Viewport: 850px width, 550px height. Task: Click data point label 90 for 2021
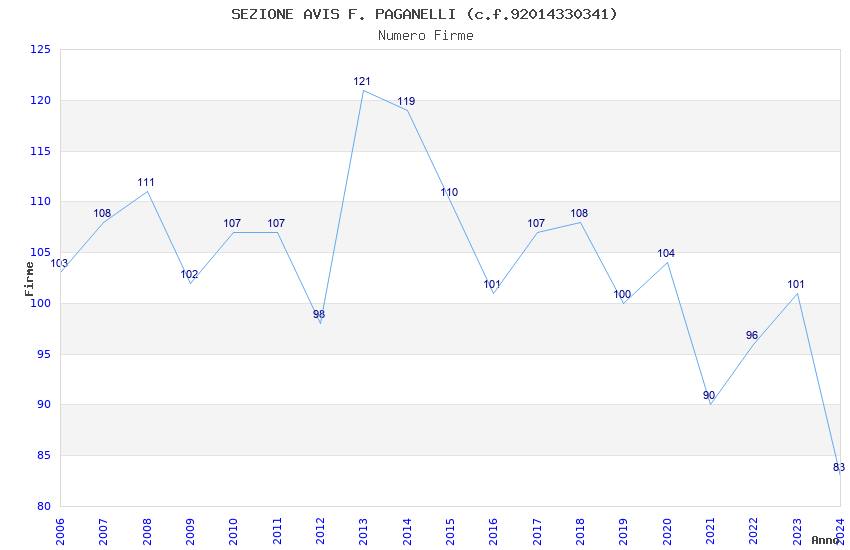pos(709,396)
